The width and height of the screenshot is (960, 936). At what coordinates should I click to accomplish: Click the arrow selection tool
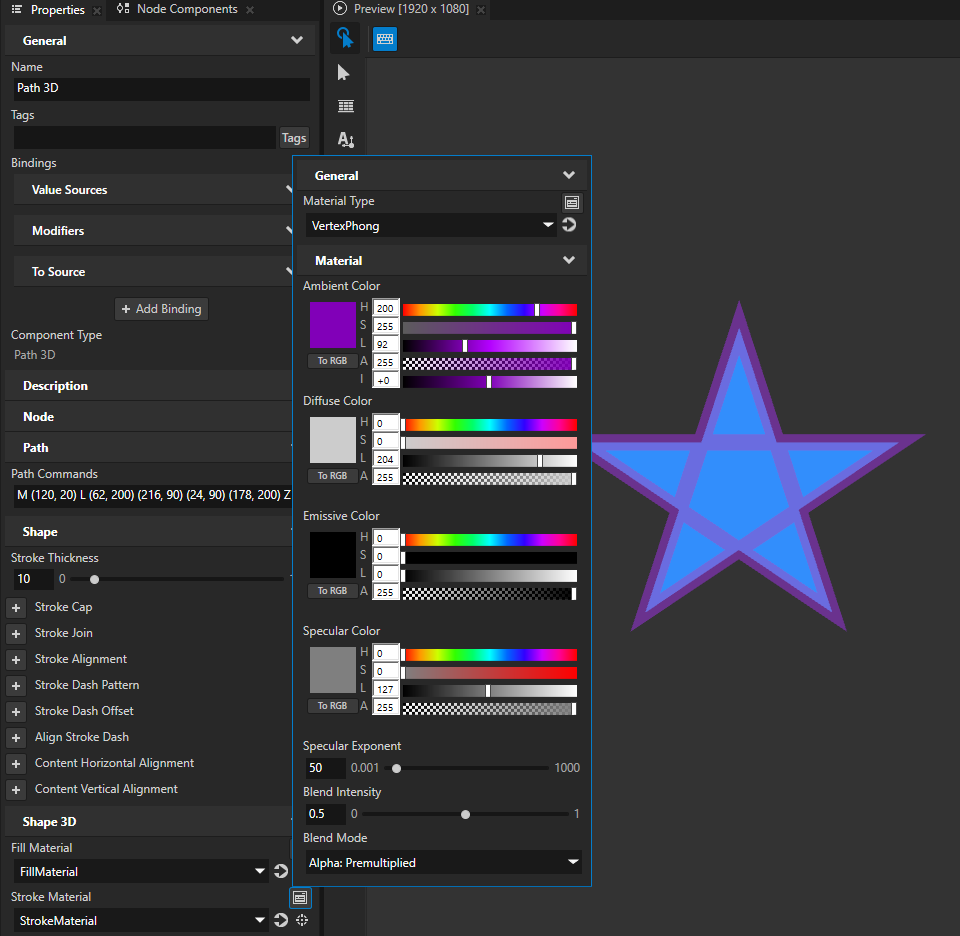tap(345, 72)
